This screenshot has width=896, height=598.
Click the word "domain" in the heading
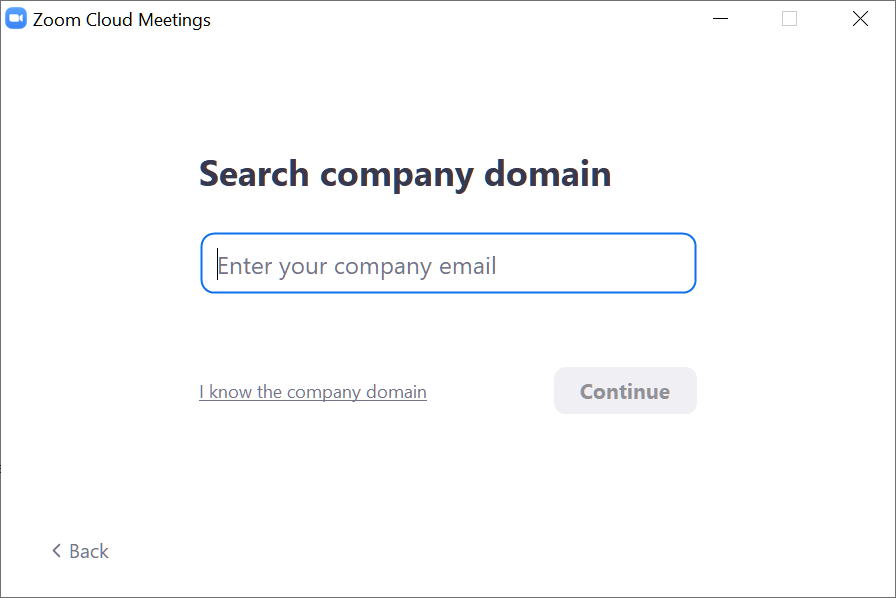coord(548,174)
